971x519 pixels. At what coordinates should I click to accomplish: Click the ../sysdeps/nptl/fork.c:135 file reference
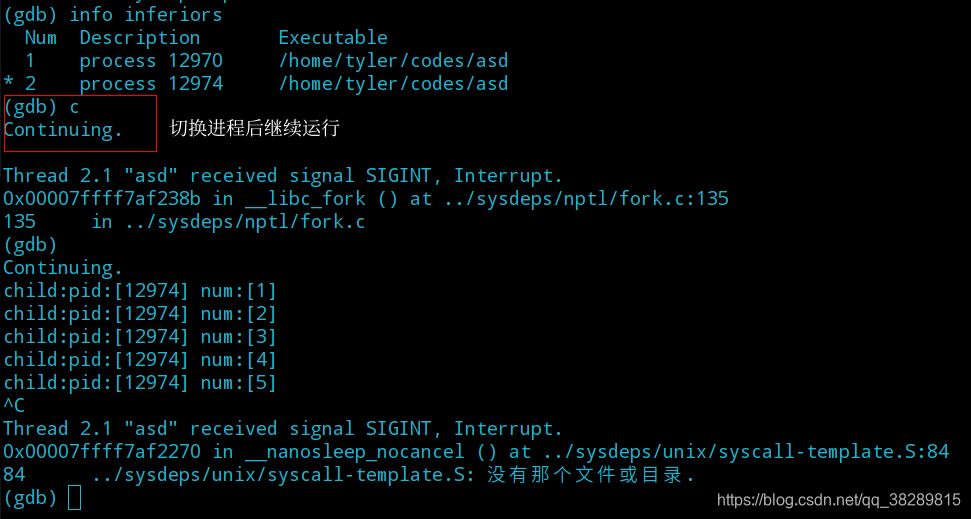click(585, 199)
